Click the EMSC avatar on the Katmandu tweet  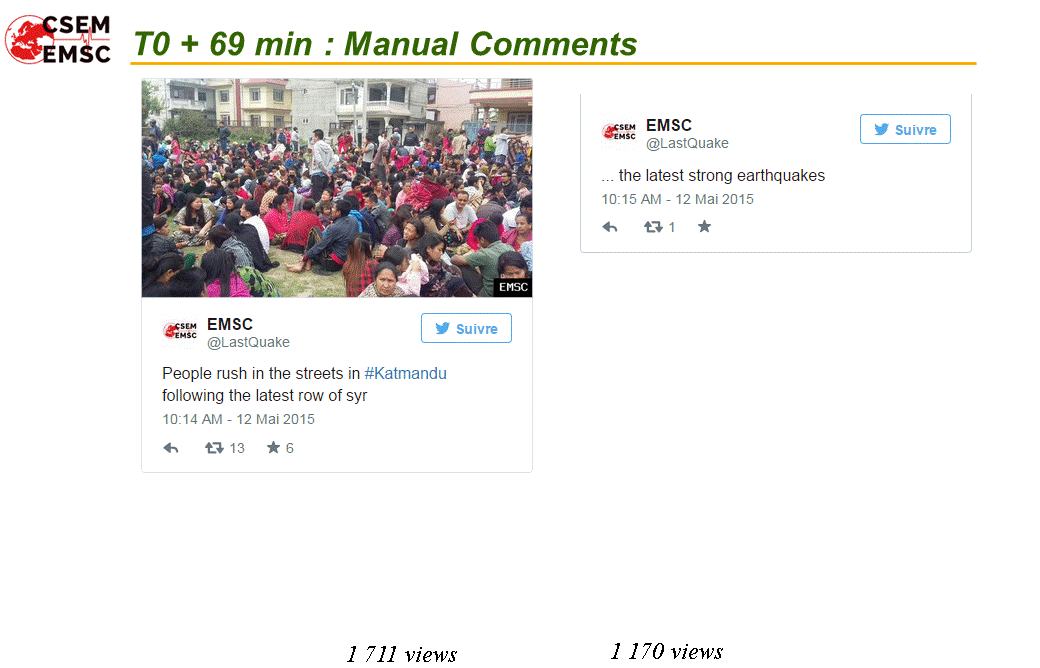tap(180, 330)
